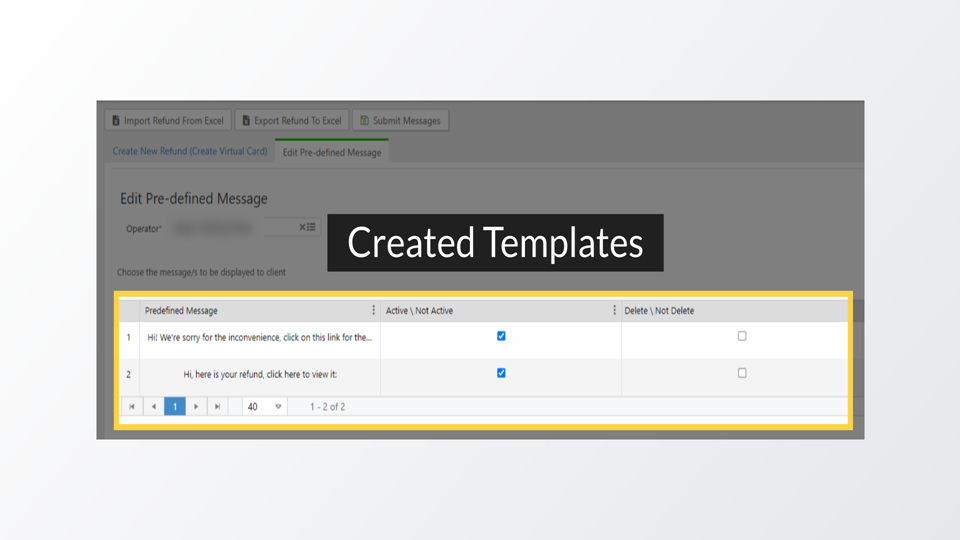Image resolution: width=960 pixels, height=540 pixels.
Task: Check the Delete checkbox for row 2
Action: (742, 373)
